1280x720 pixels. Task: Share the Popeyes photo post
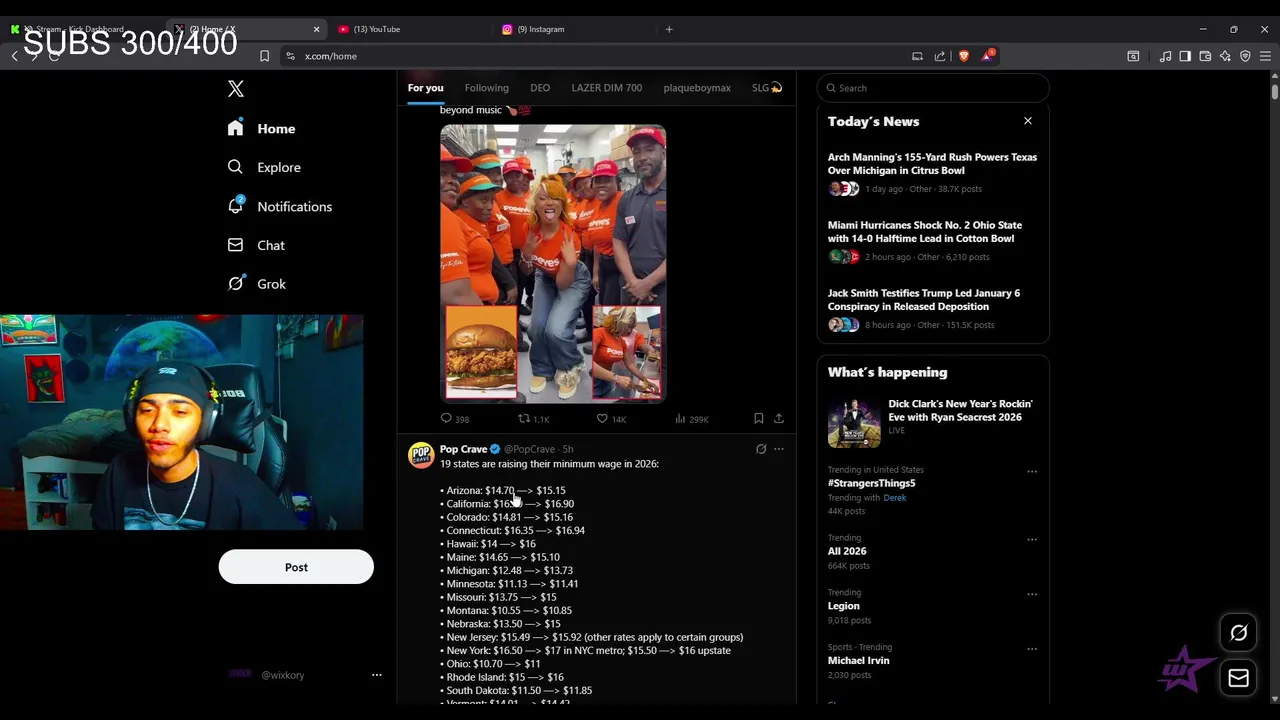(x=779, y=419)
